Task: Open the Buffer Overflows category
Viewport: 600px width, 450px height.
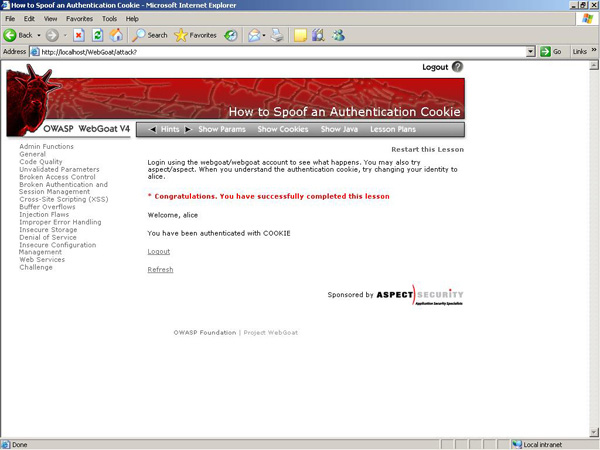Action: click(47, 207)
